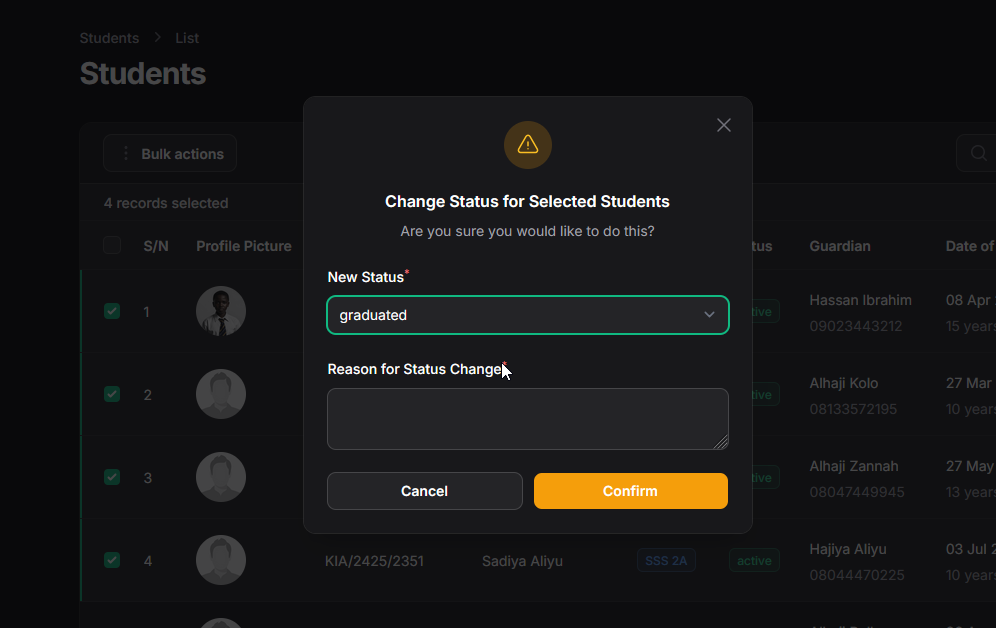Click profile picture of student 1

tap(221, 311)
